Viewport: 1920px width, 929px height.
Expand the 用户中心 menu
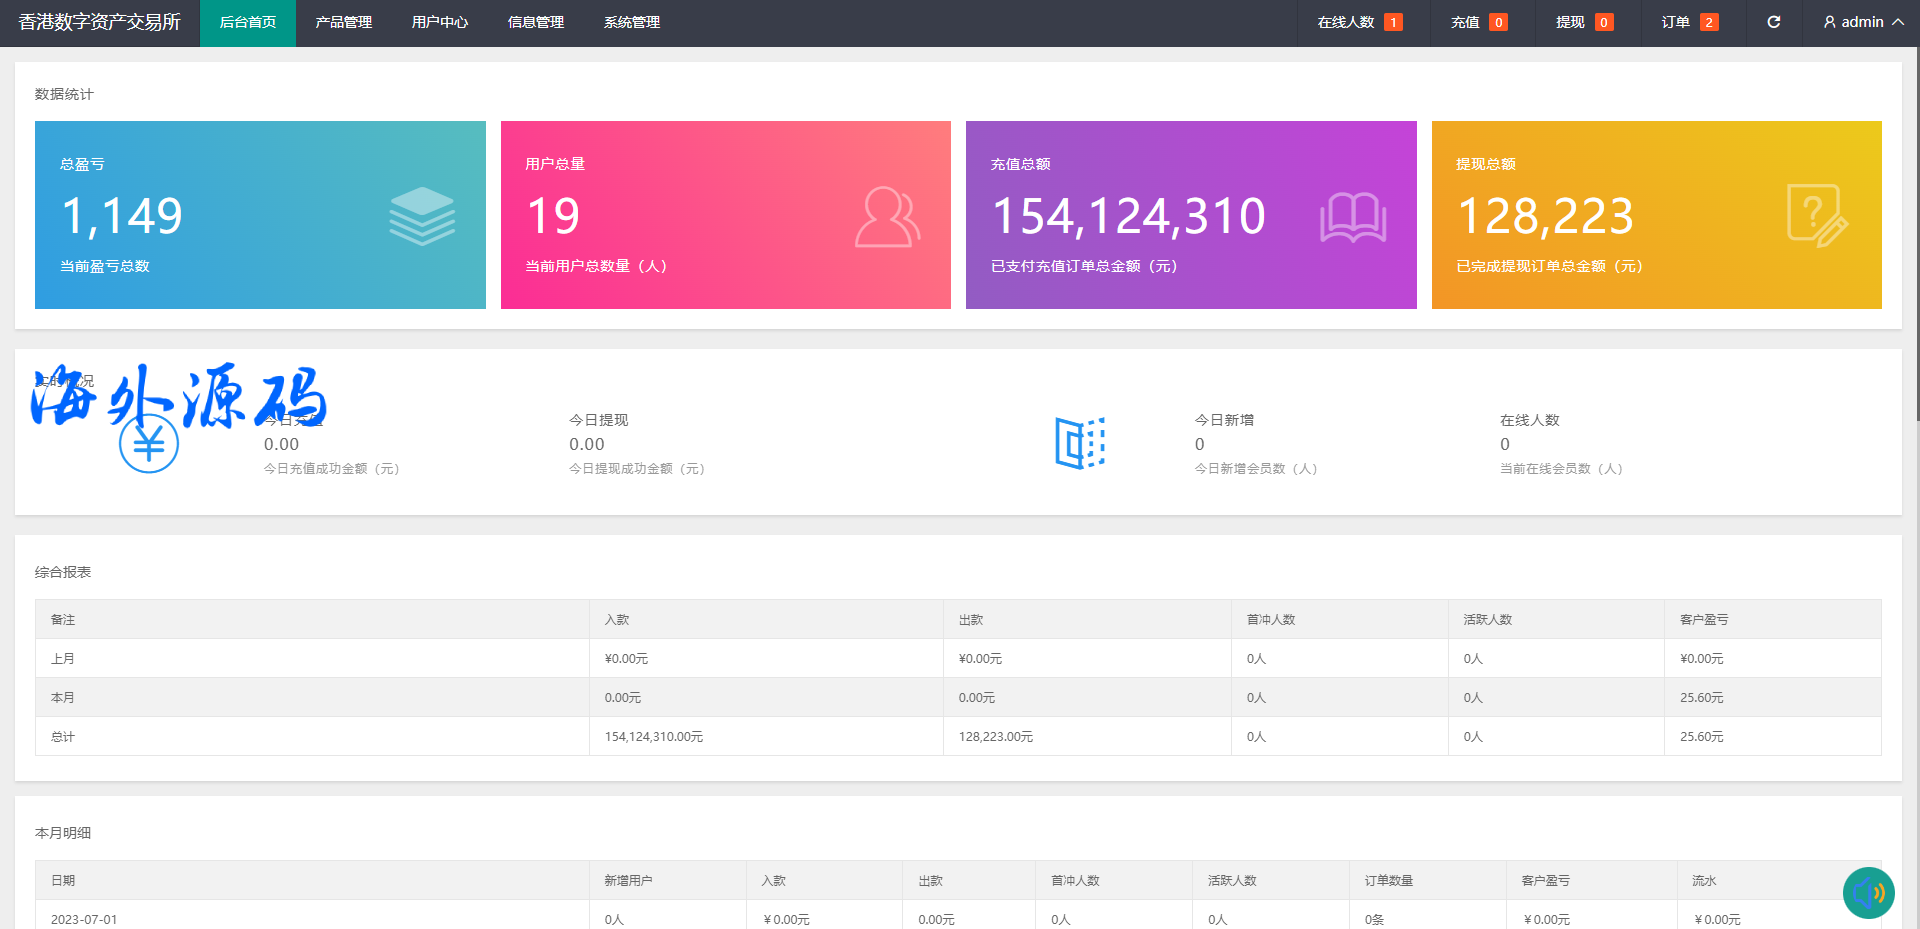tap(439, 22)
